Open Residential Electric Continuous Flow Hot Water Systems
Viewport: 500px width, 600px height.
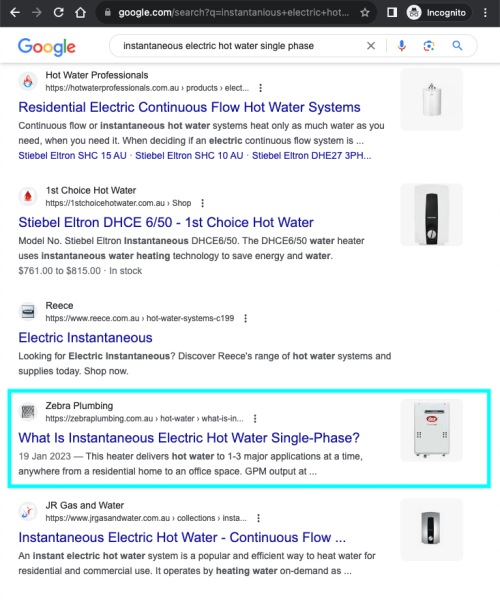(189, 107)
